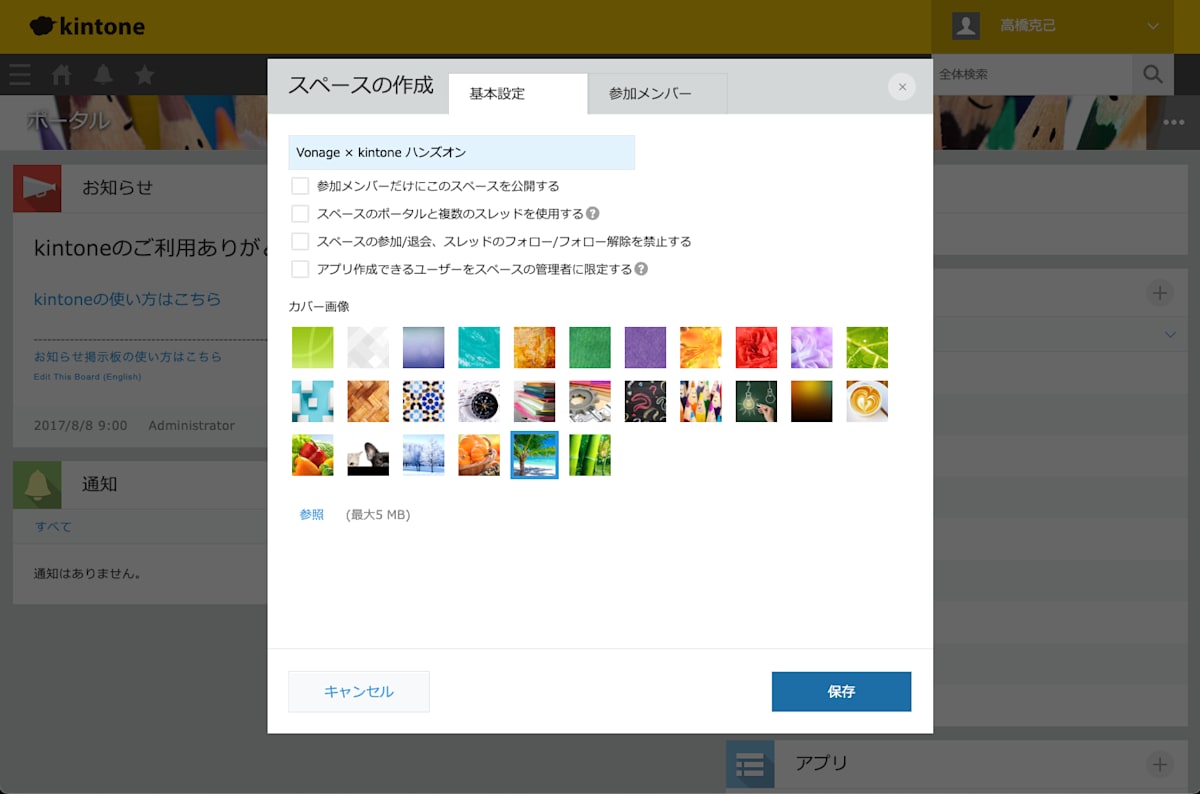This screenshot has width=1200, height=794.
Task: Expand the chevron in the right side panel
Action: pyautogui.click(x=1170, y=334)
